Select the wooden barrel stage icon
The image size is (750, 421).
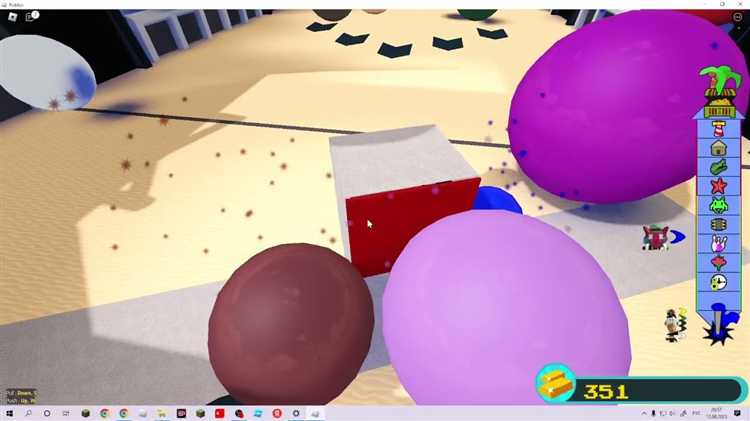pyautogui.click(x=718, y=224)
